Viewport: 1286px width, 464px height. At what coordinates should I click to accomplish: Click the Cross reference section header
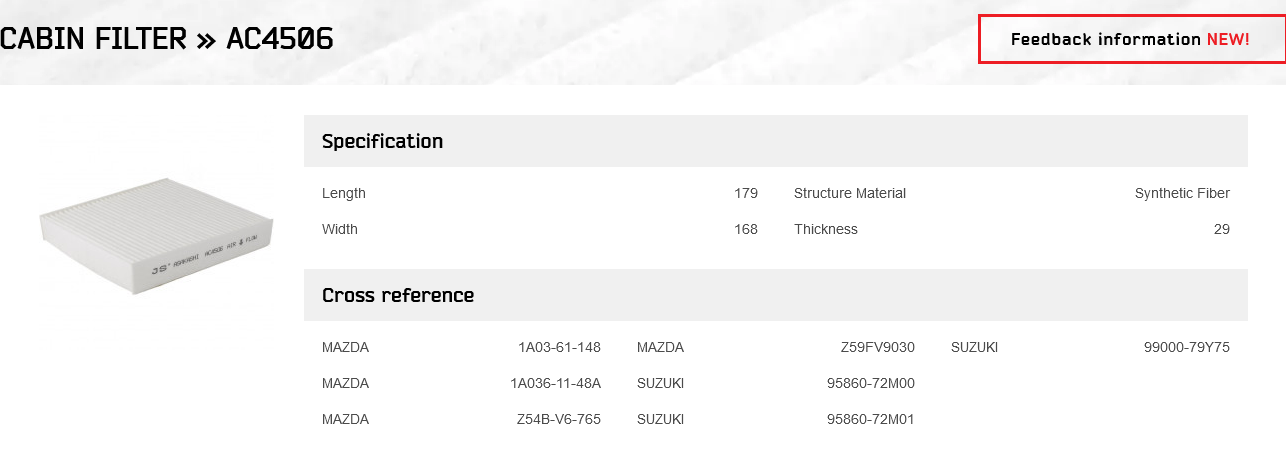[x=776, y=295]
